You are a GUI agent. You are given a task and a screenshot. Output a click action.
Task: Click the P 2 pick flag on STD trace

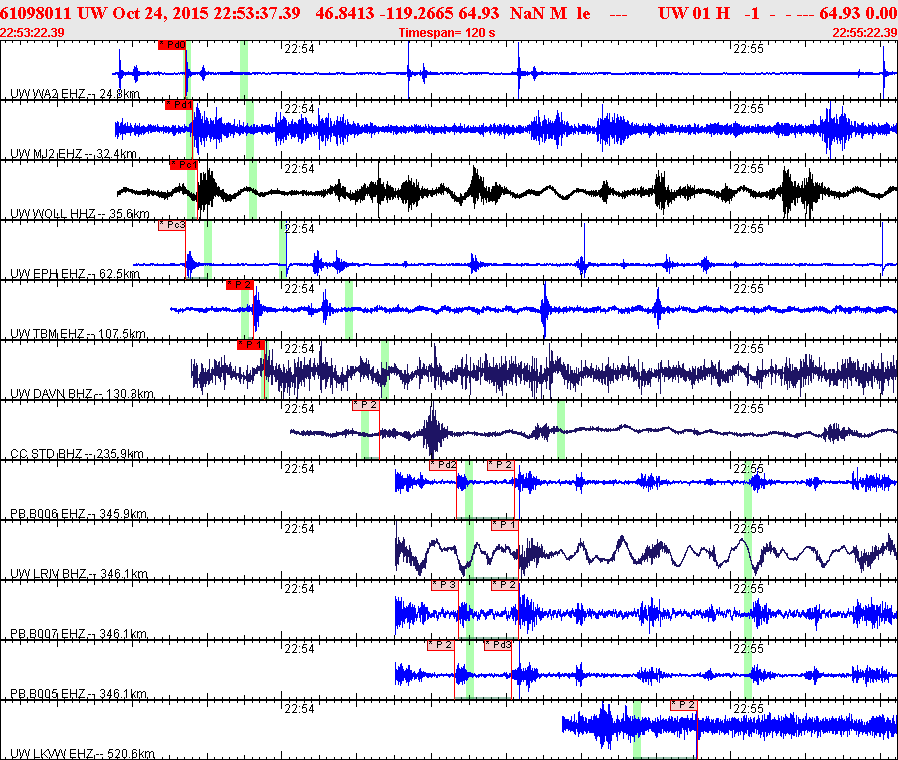366,405
